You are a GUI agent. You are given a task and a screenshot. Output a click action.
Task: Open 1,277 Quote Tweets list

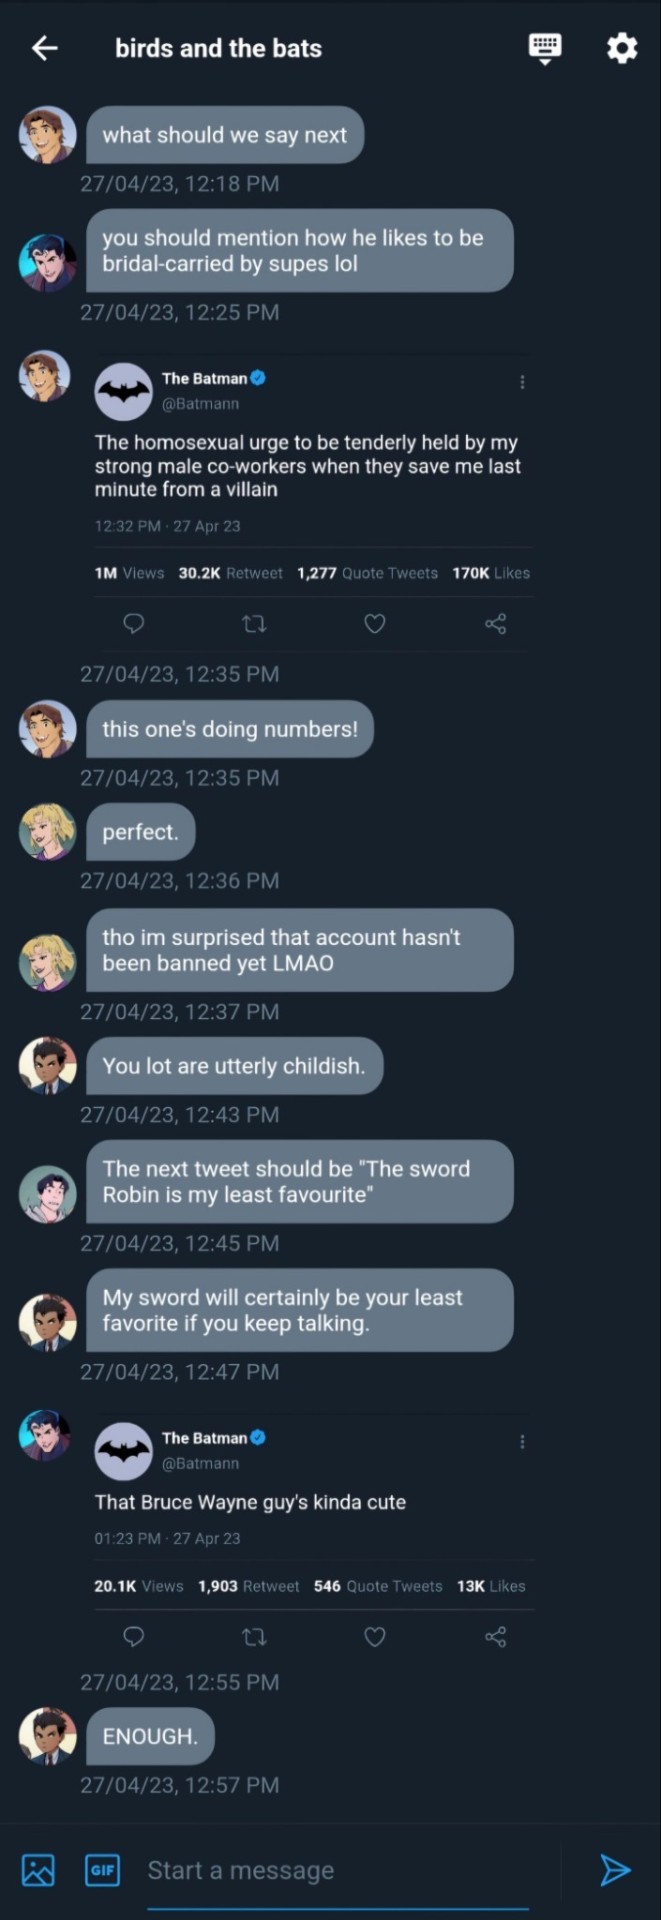click(367, 573)
